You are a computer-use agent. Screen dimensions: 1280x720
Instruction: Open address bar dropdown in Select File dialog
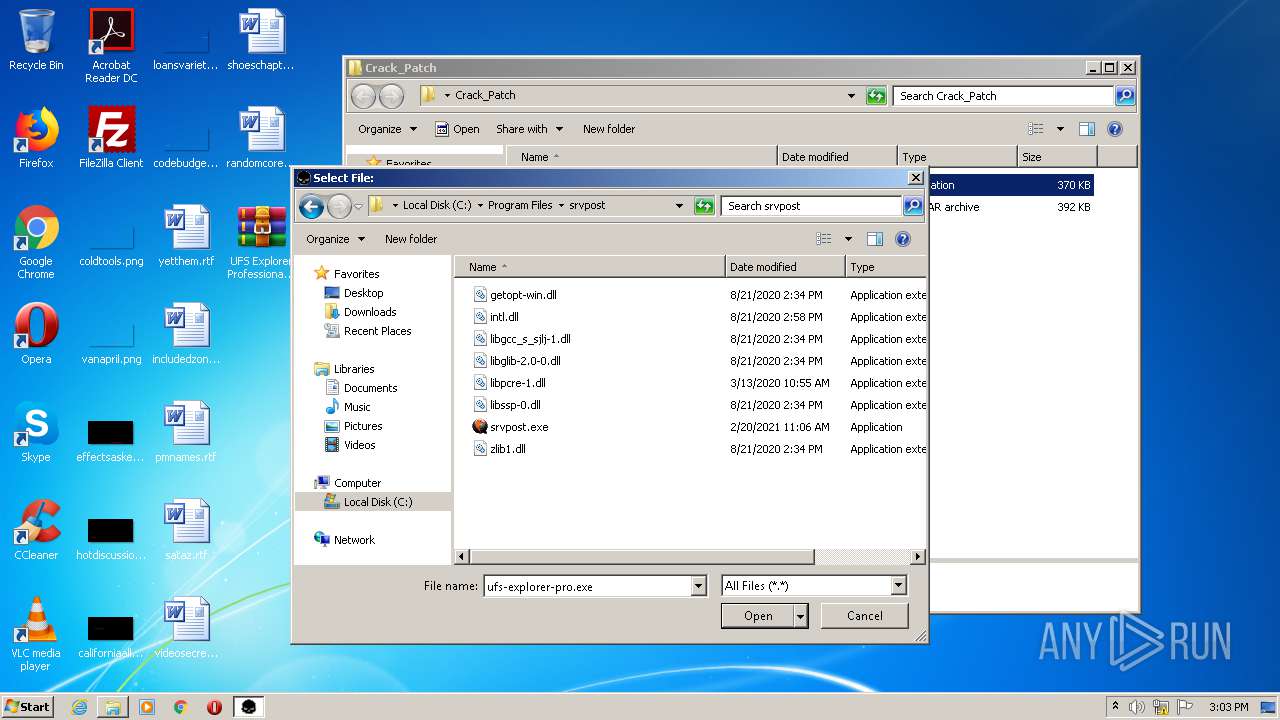[679, 206]
